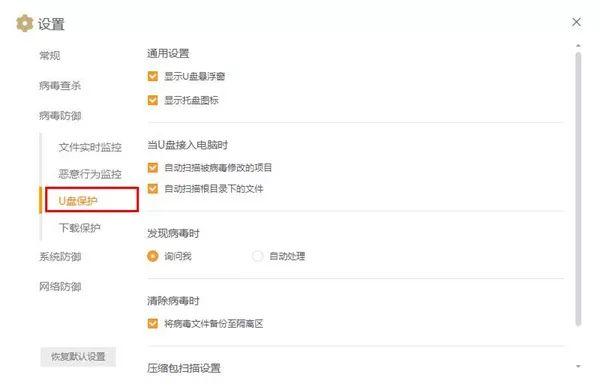
Task: Expand the 系统防御 category
Action: pos(60,257)
